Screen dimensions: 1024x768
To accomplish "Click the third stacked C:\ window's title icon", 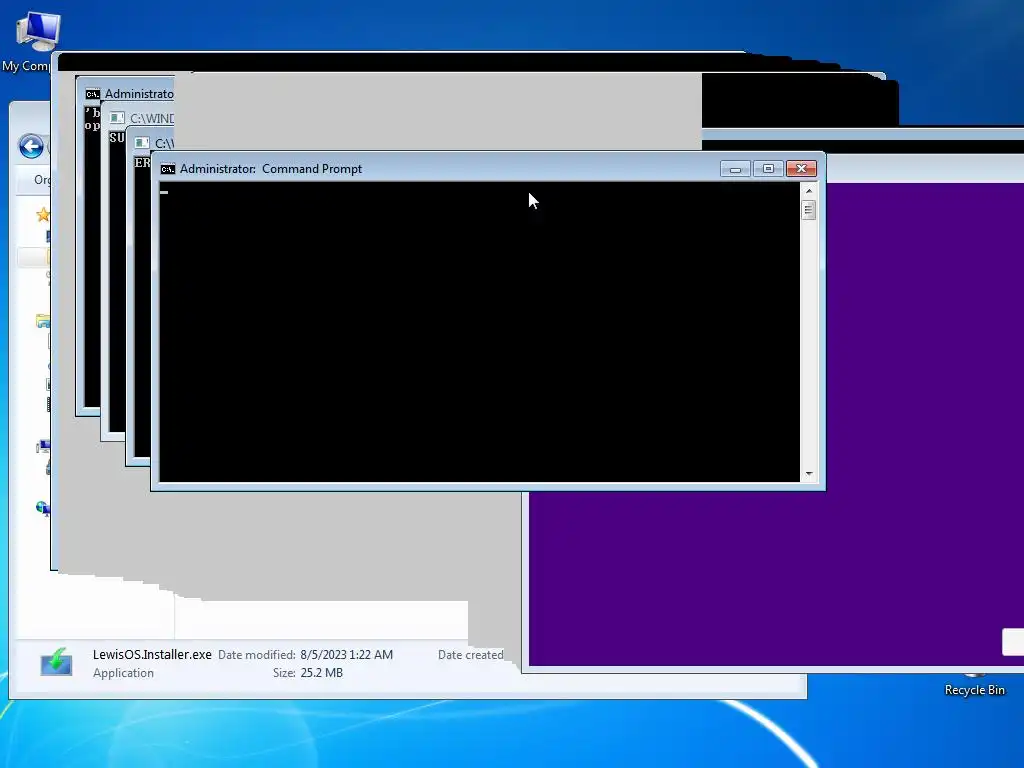I will 142,143.
